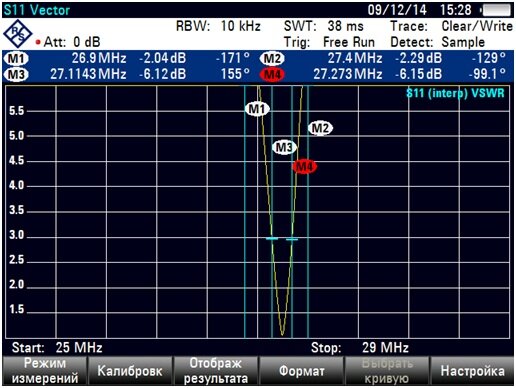Click the Start 25 MHz frequency field
Image resolution: width=516 pixels, height=388 pixels.
(x=57, y=348)
